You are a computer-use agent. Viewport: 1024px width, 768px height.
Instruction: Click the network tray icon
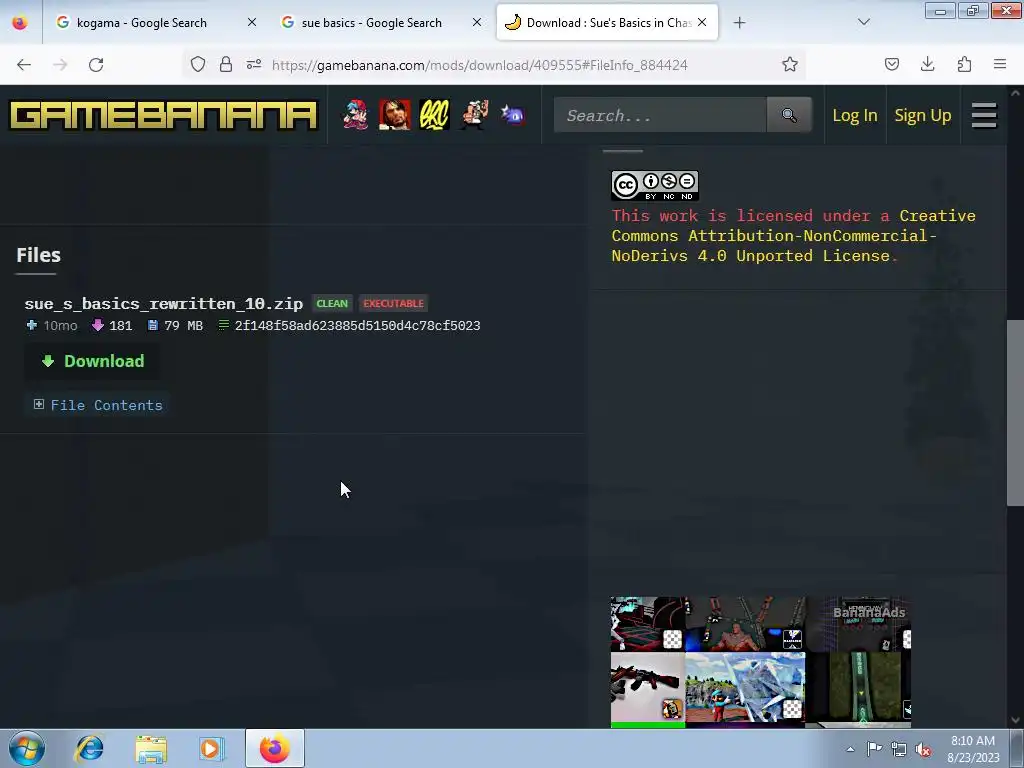click(899, 750)
